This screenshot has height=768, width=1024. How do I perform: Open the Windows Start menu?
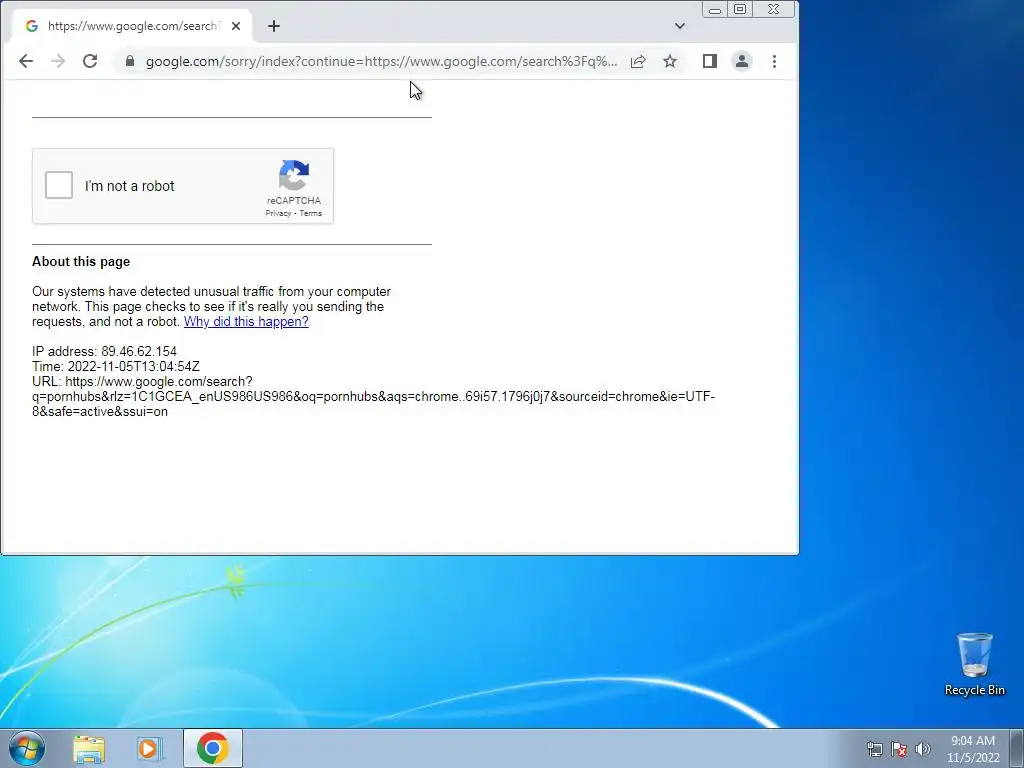[27, 748]
